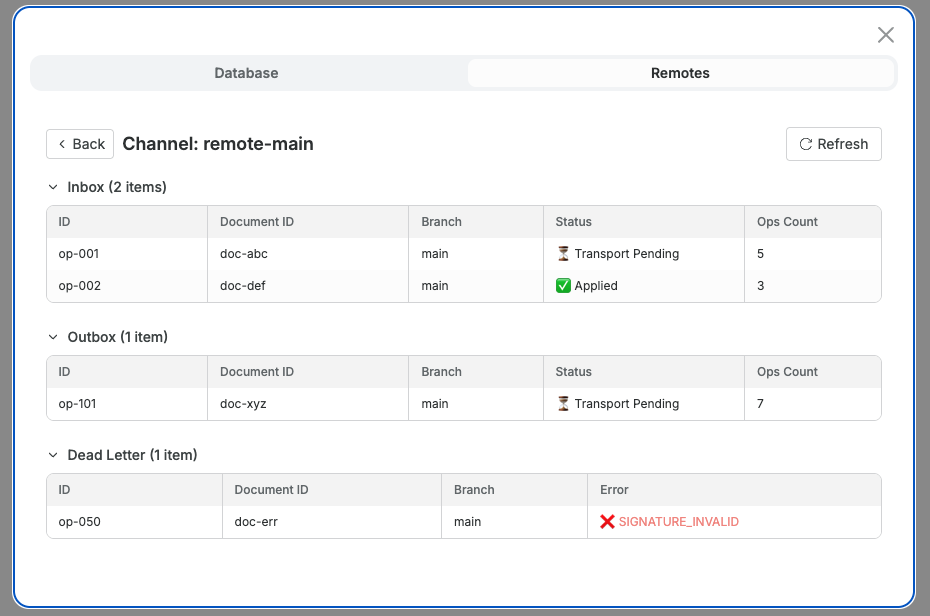
Task: Click the refresh arrow icon in the Refresh button
Action: pos(806,144)
